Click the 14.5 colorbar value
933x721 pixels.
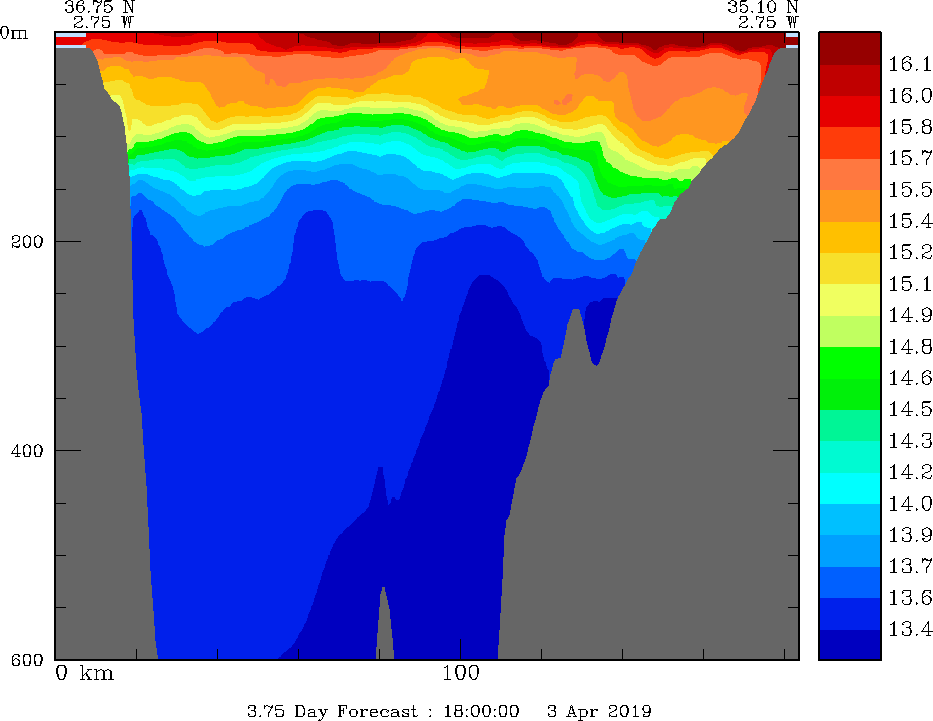[x=910, y=409]
